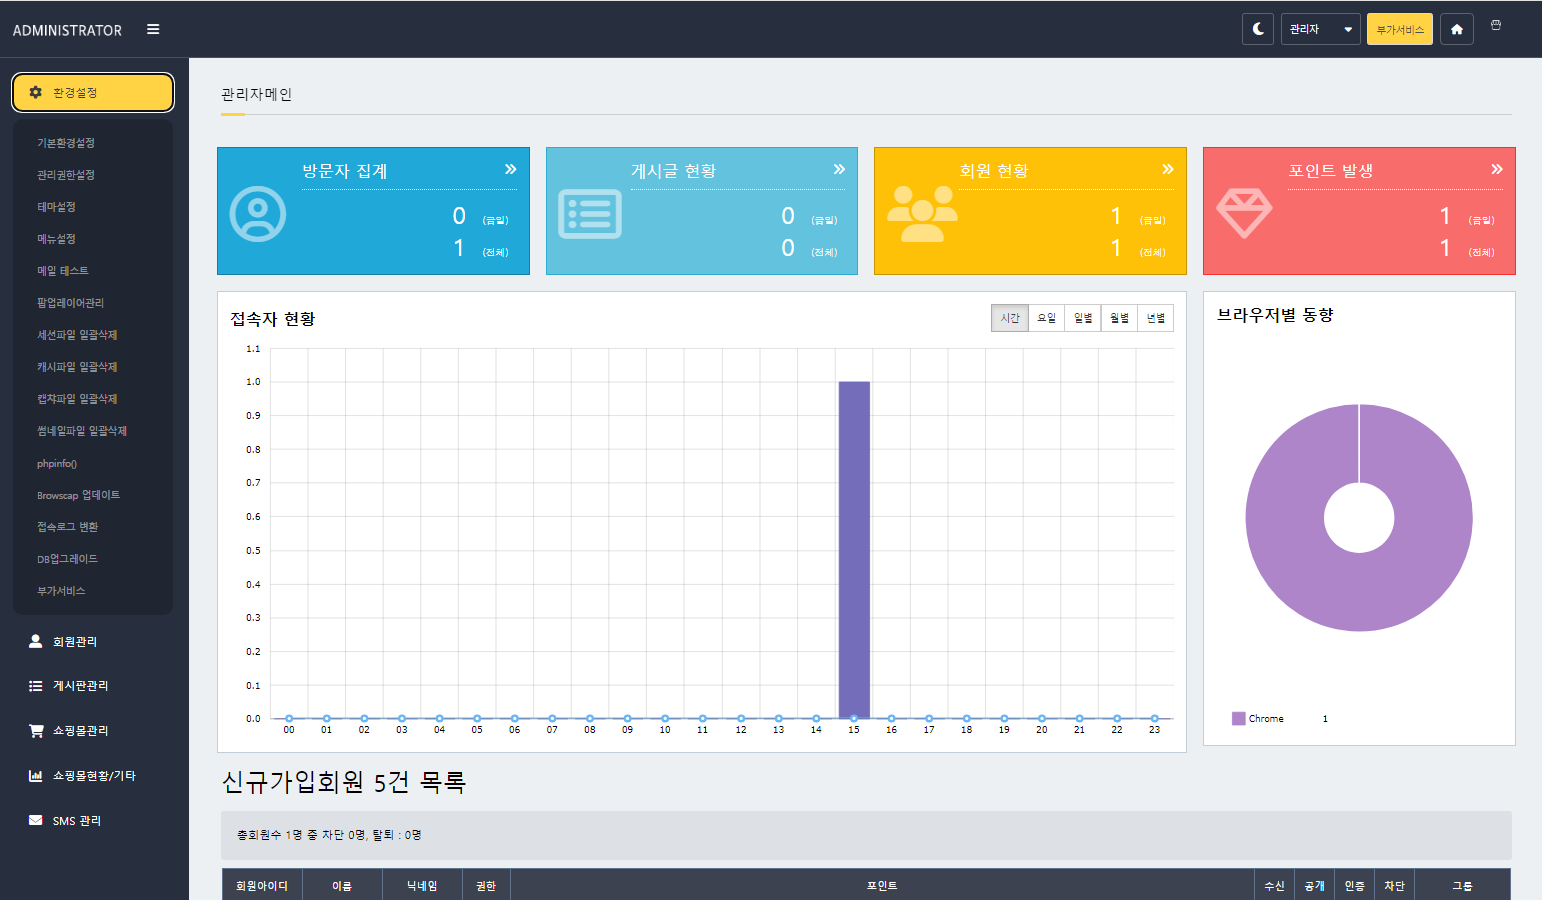Open phpinfo() sidebar link

pos(57,464)
